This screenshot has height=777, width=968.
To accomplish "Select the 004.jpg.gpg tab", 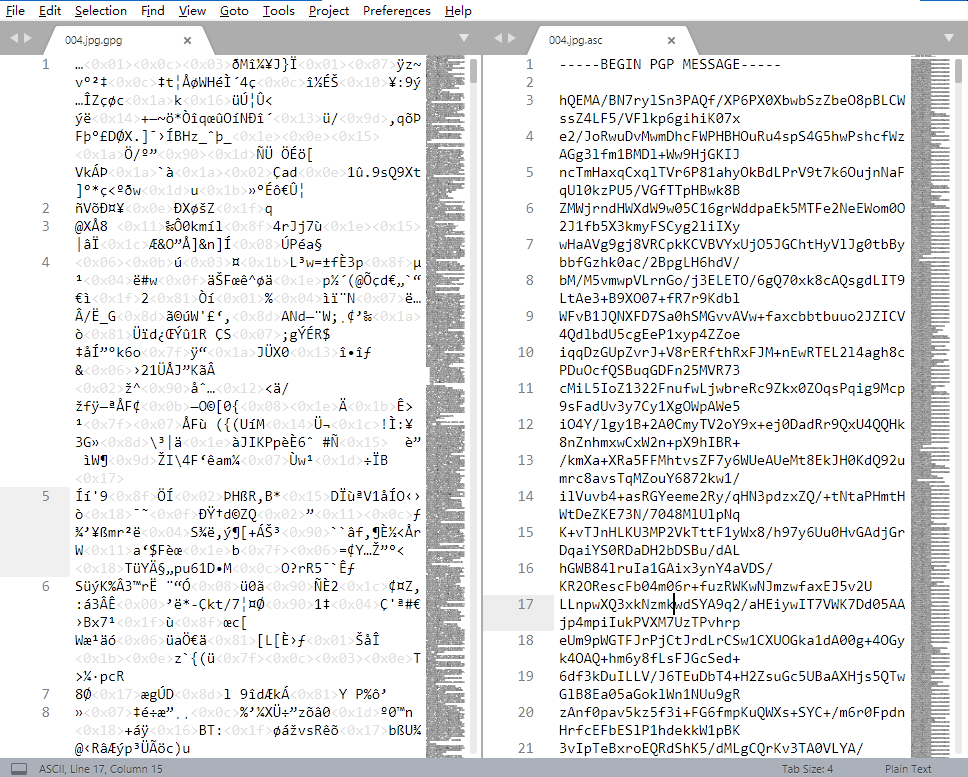I will click(x=92, y=40).
